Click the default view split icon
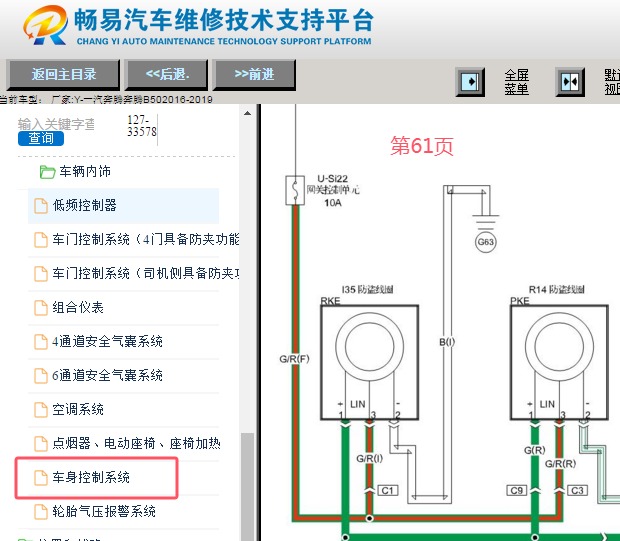This screenshot has height=541, width=620. [x=570, y=82]
